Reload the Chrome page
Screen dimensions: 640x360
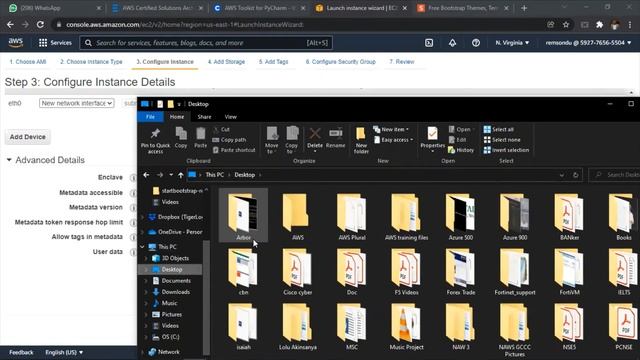[x=40, y=24]
